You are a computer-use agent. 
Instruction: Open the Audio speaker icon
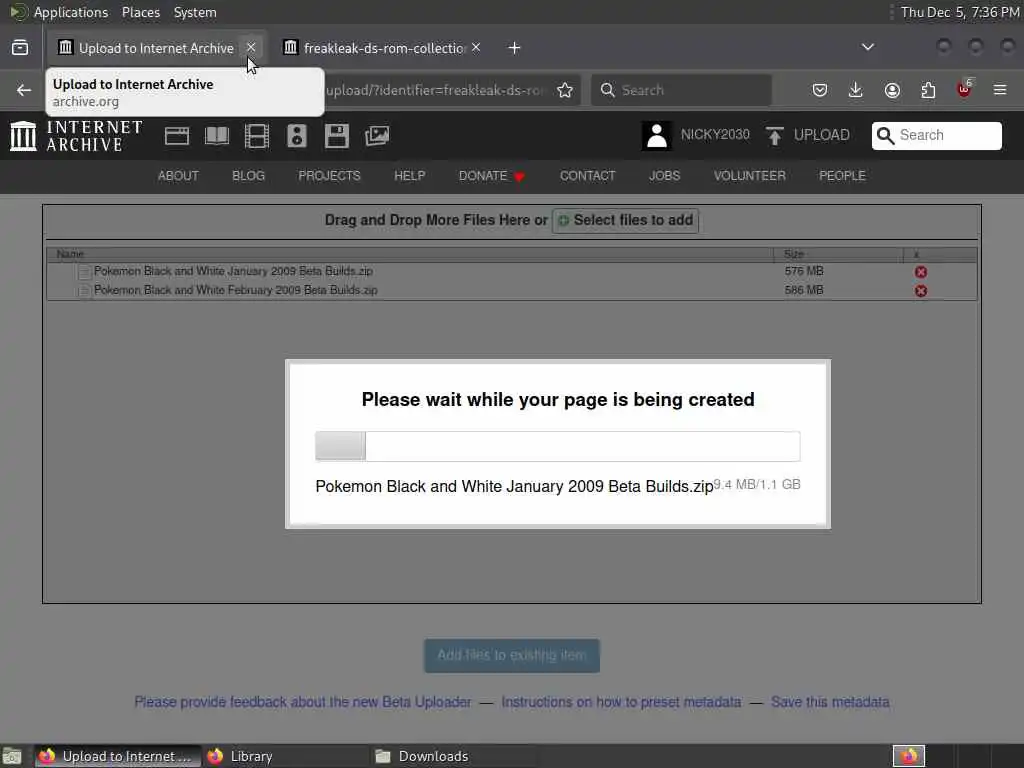tap(296, 136)
